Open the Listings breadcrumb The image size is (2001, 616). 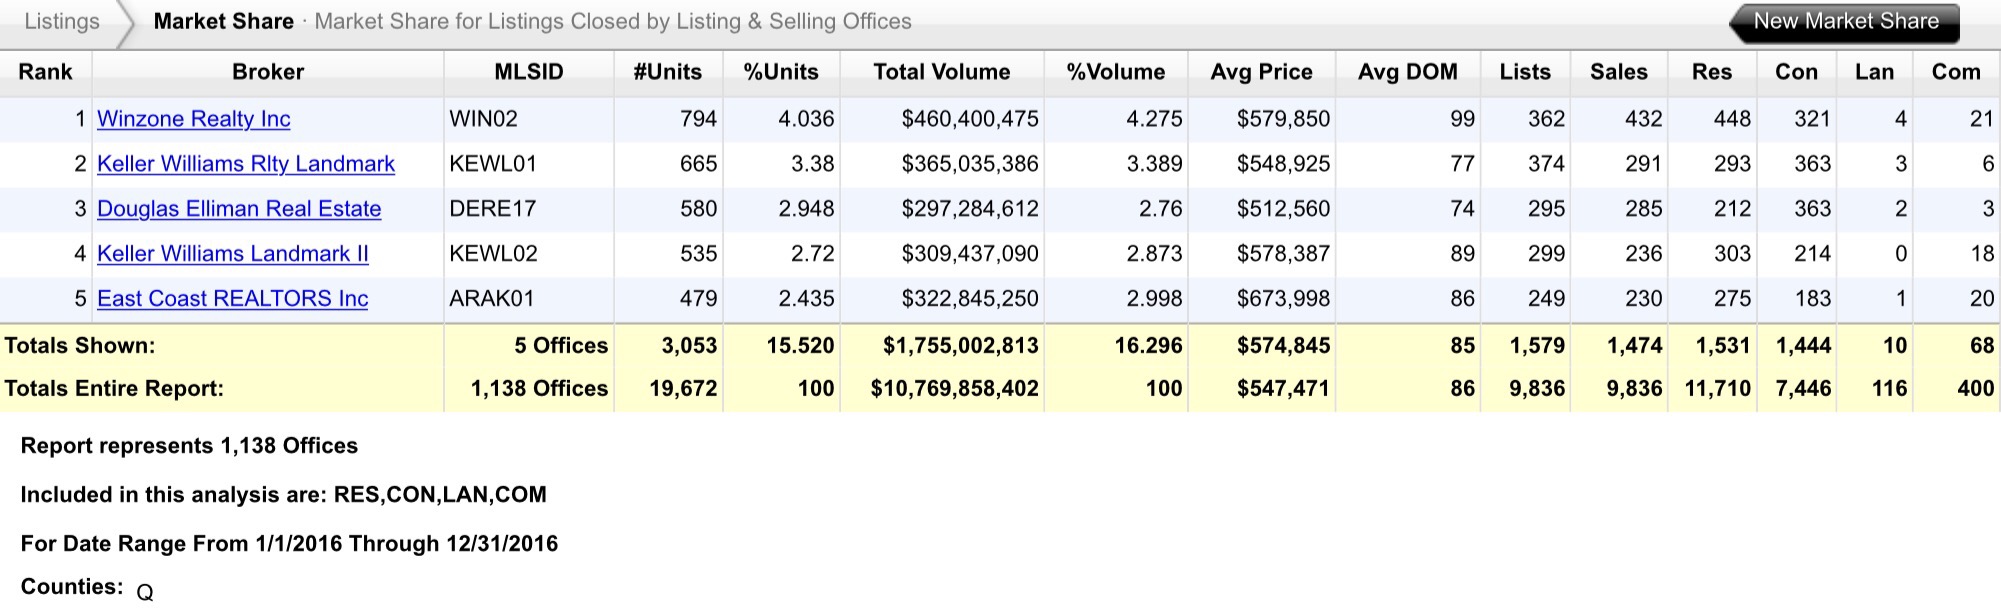[x=62, y=22]
